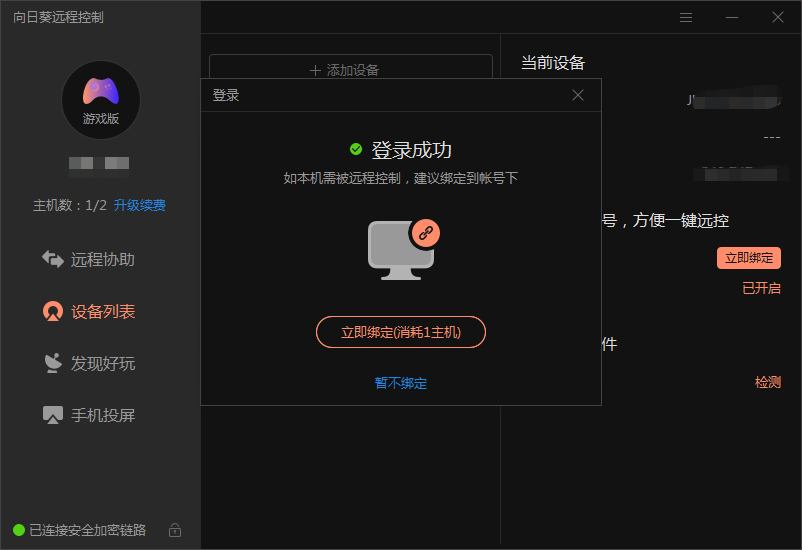Click the device list icon in sidebar
The width and height of the screenshot is (802, 550).
(52, 312)
